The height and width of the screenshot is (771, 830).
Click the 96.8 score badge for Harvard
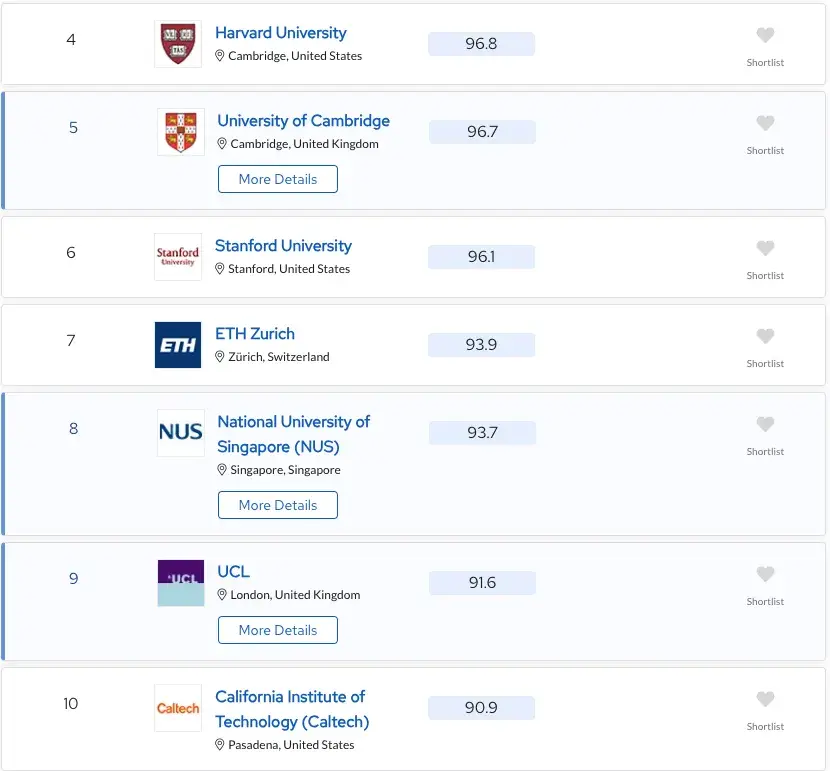(481, 43)
